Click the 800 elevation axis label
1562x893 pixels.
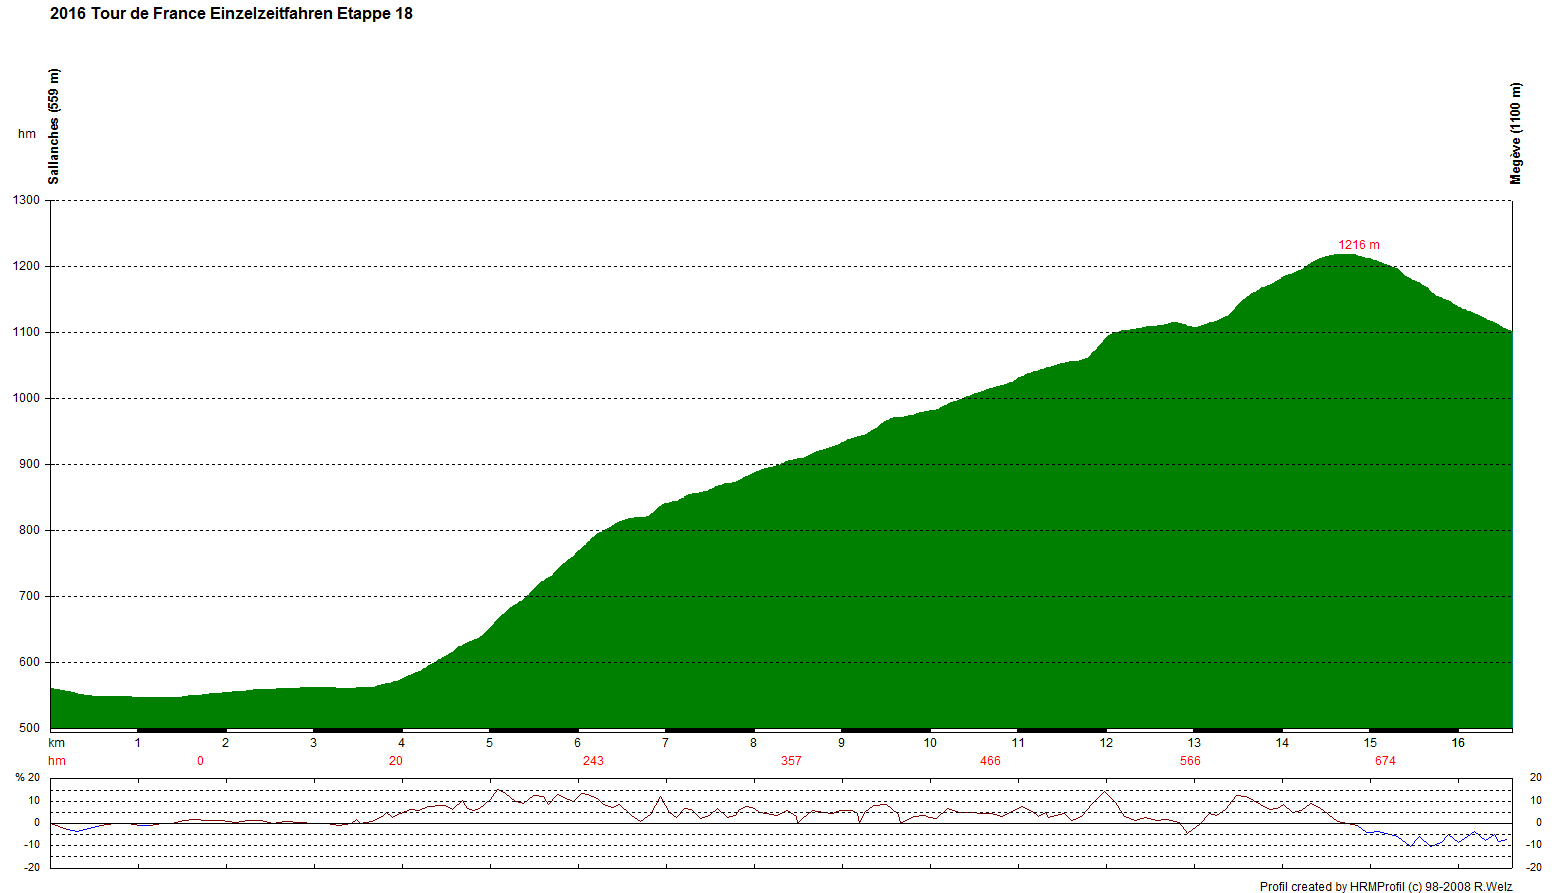pyautogui.click(x=30, y=530)
